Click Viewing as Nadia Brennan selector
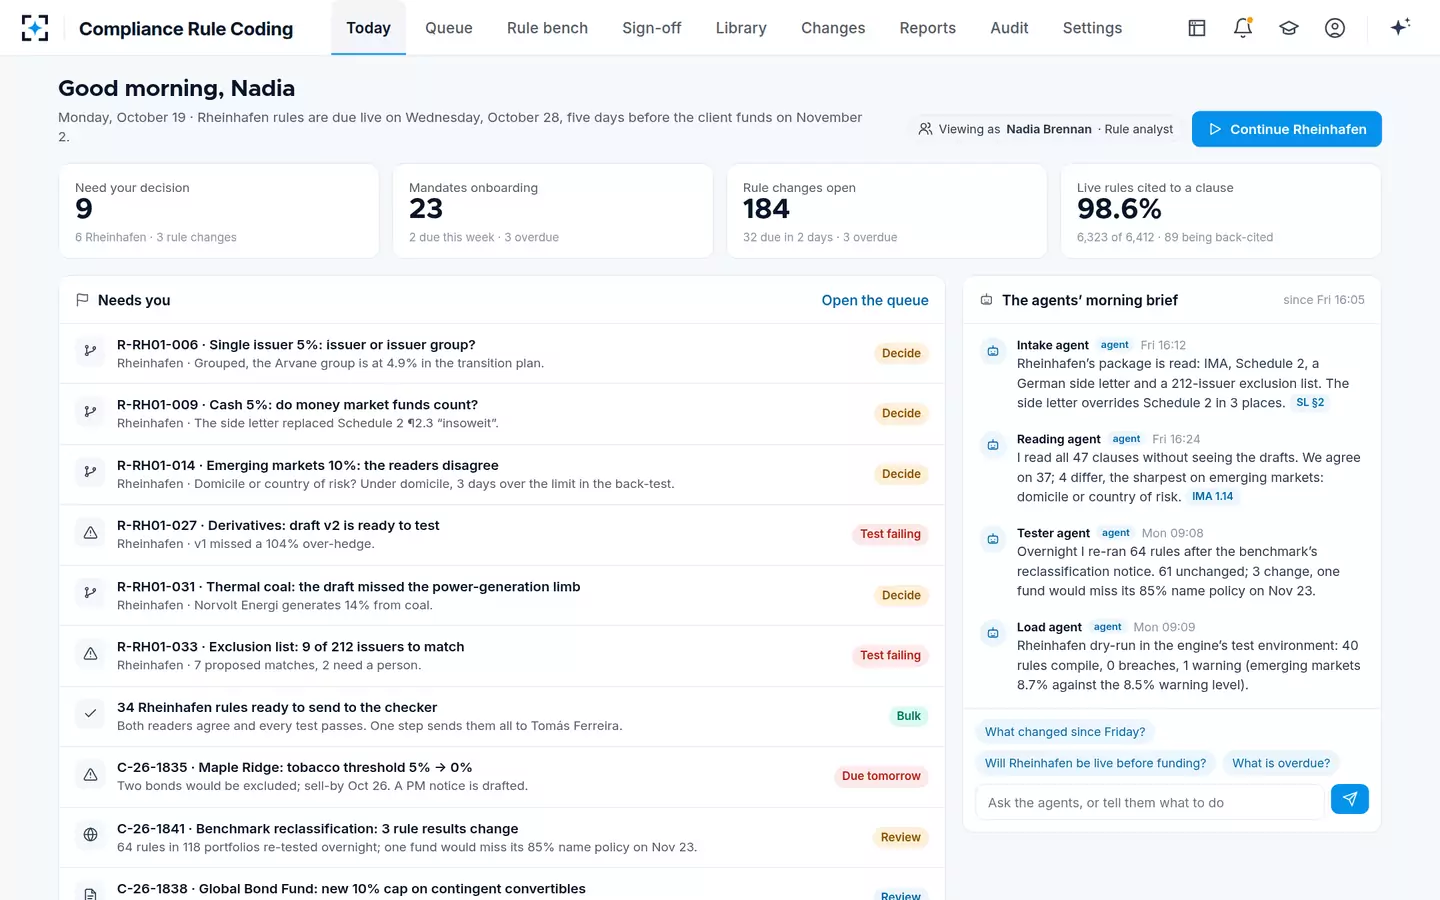Viewport: 1440px width, 900px height. coord(1045,129)
